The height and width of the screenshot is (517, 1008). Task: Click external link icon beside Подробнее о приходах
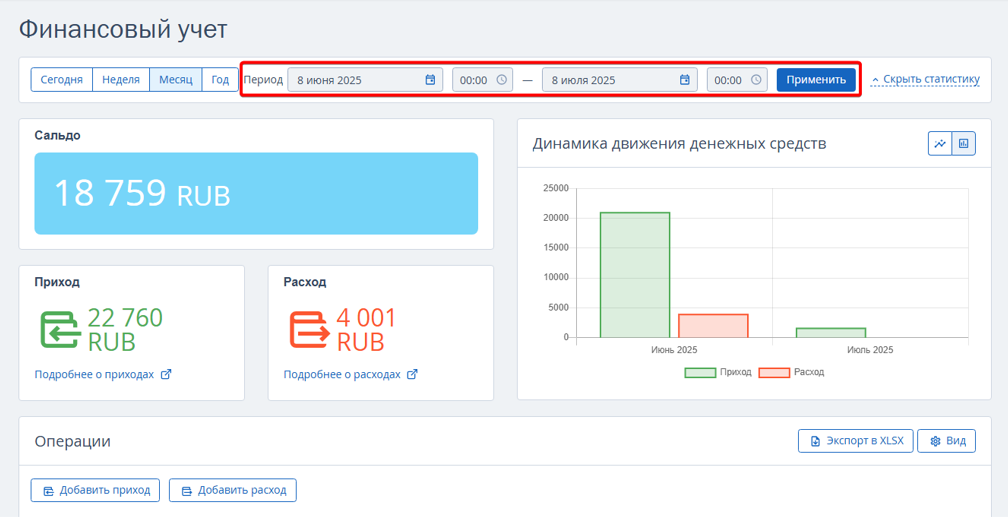tap(165, 374)
